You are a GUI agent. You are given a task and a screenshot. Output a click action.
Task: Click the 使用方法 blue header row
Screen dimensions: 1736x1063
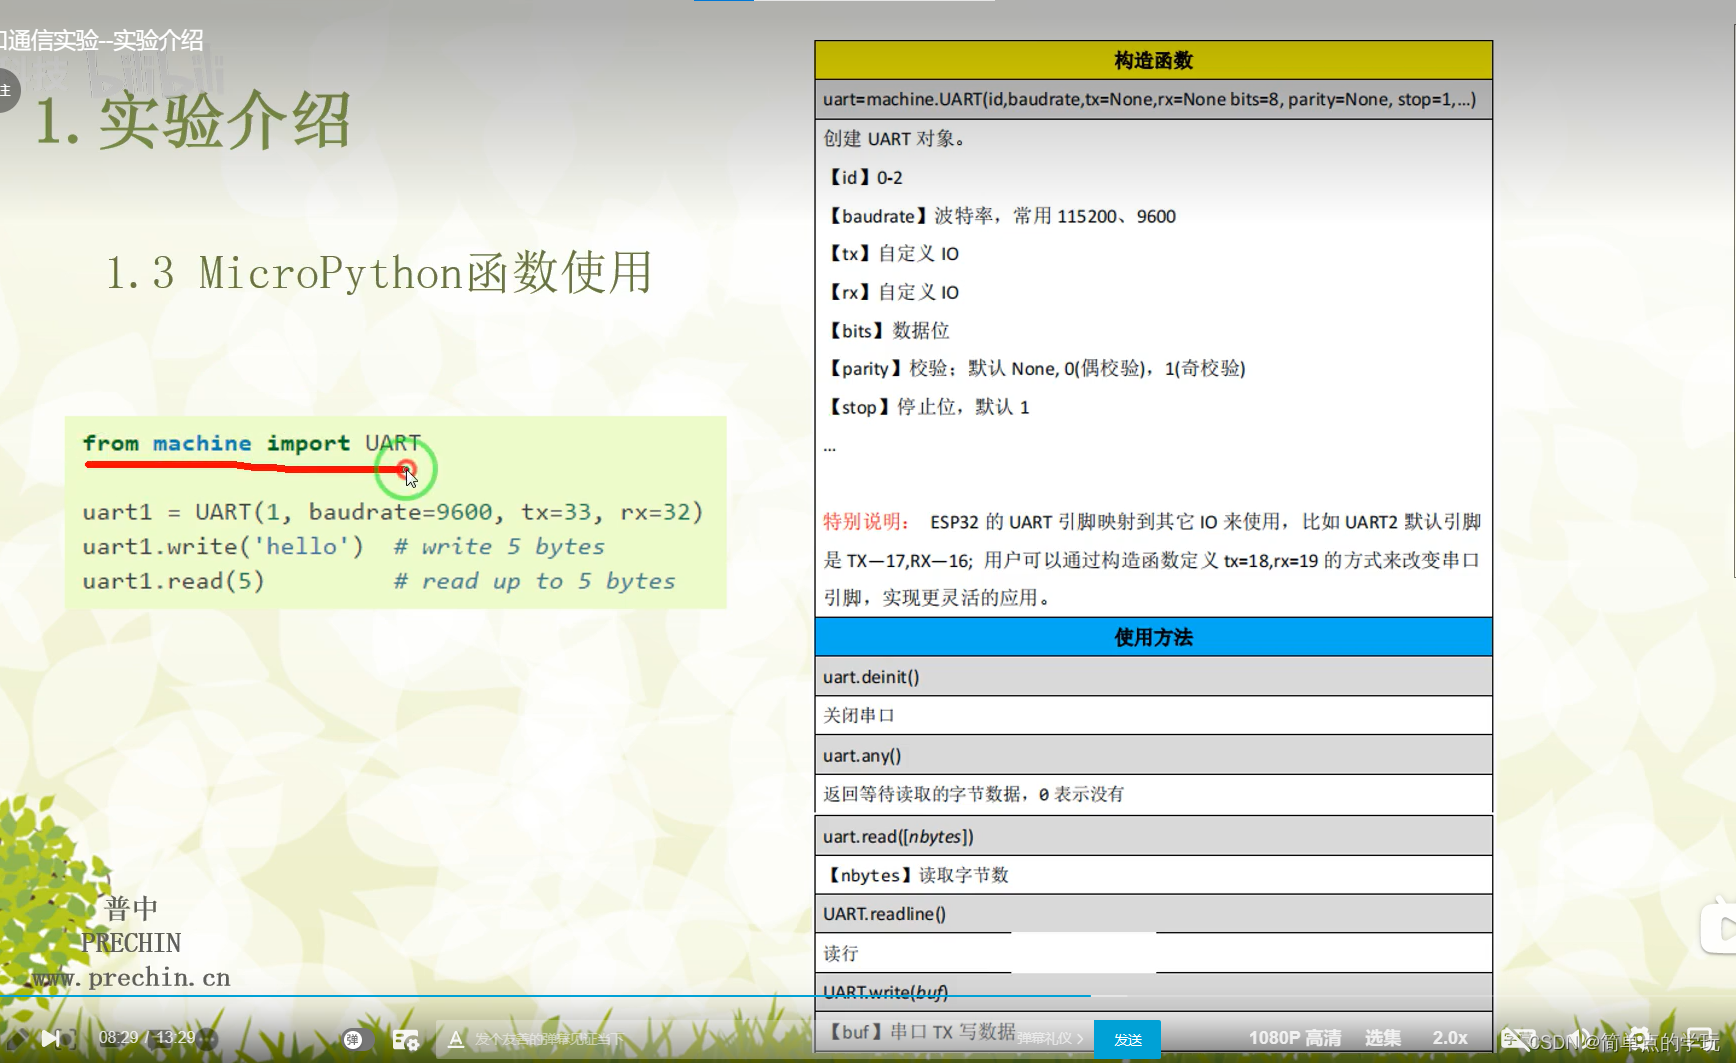[1154, 637]
